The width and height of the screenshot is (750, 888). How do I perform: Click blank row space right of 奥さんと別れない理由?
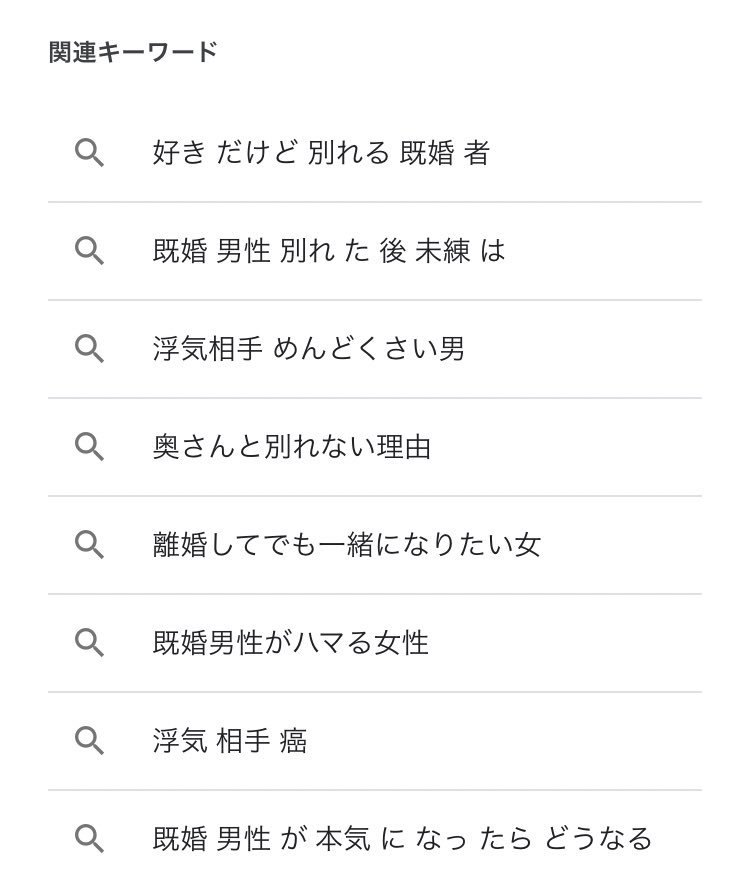pos(566,447)
